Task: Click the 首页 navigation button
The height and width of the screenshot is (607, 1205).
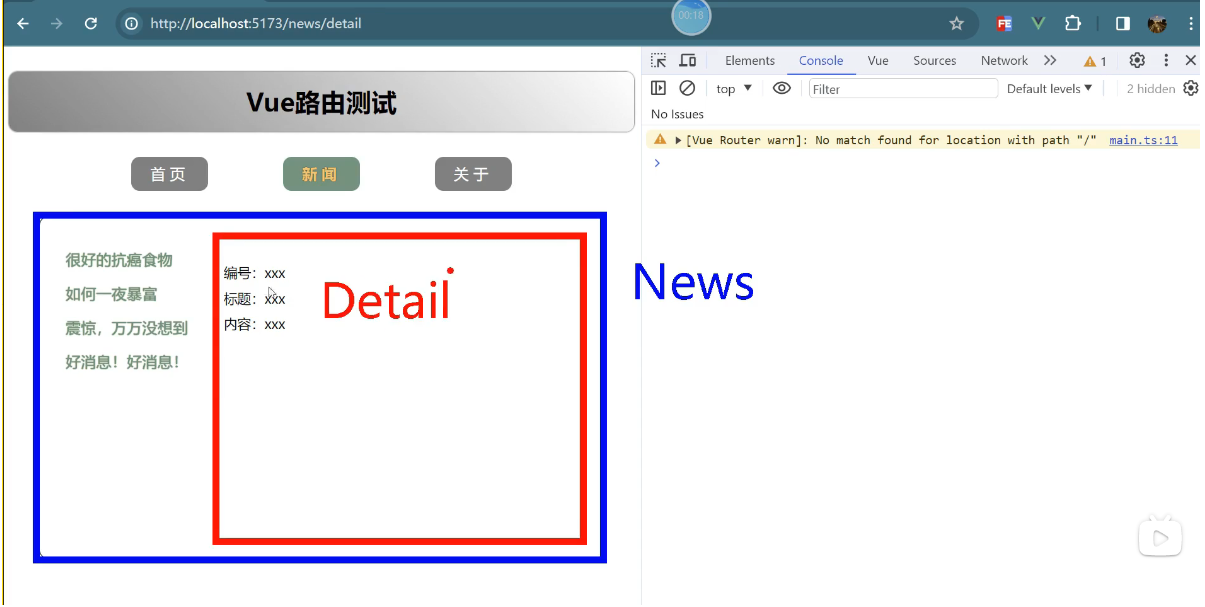Action: [x=169, y=174]
